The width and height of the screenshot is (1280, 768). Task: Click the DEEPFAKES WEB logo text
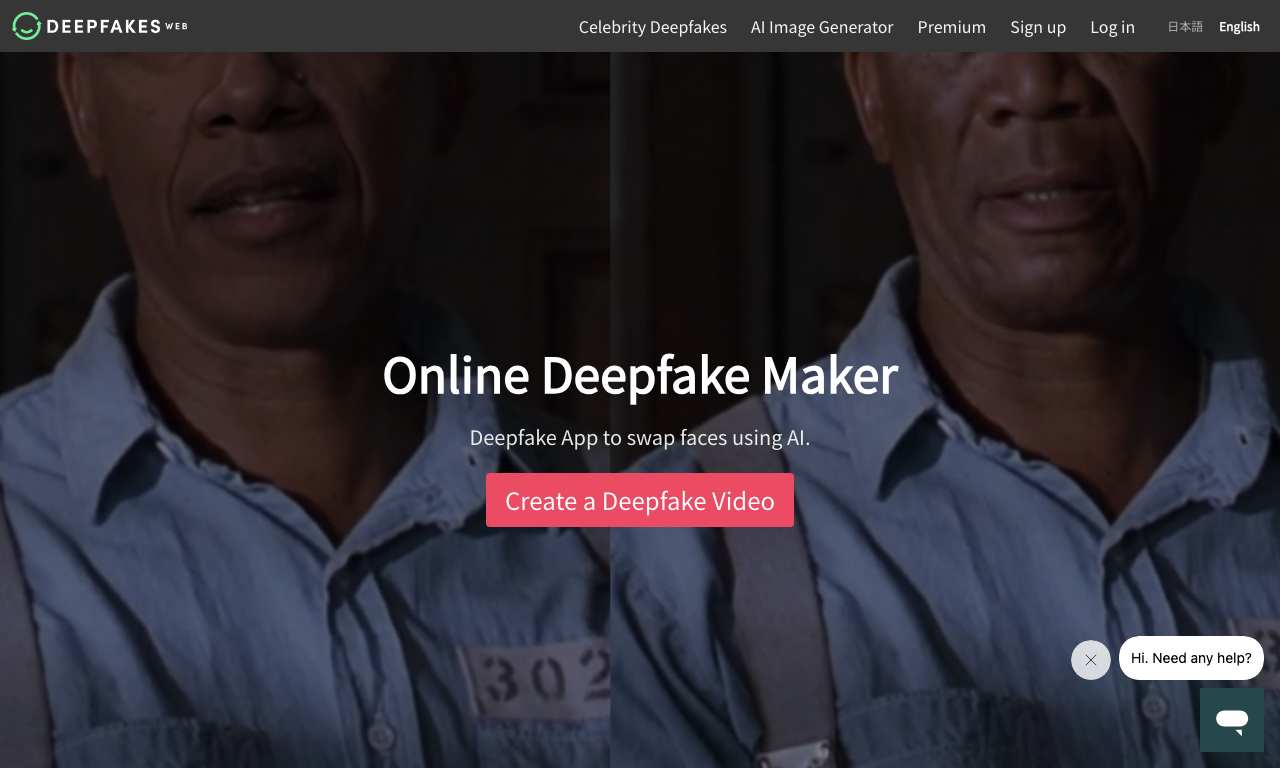click(x=116, y=26)
